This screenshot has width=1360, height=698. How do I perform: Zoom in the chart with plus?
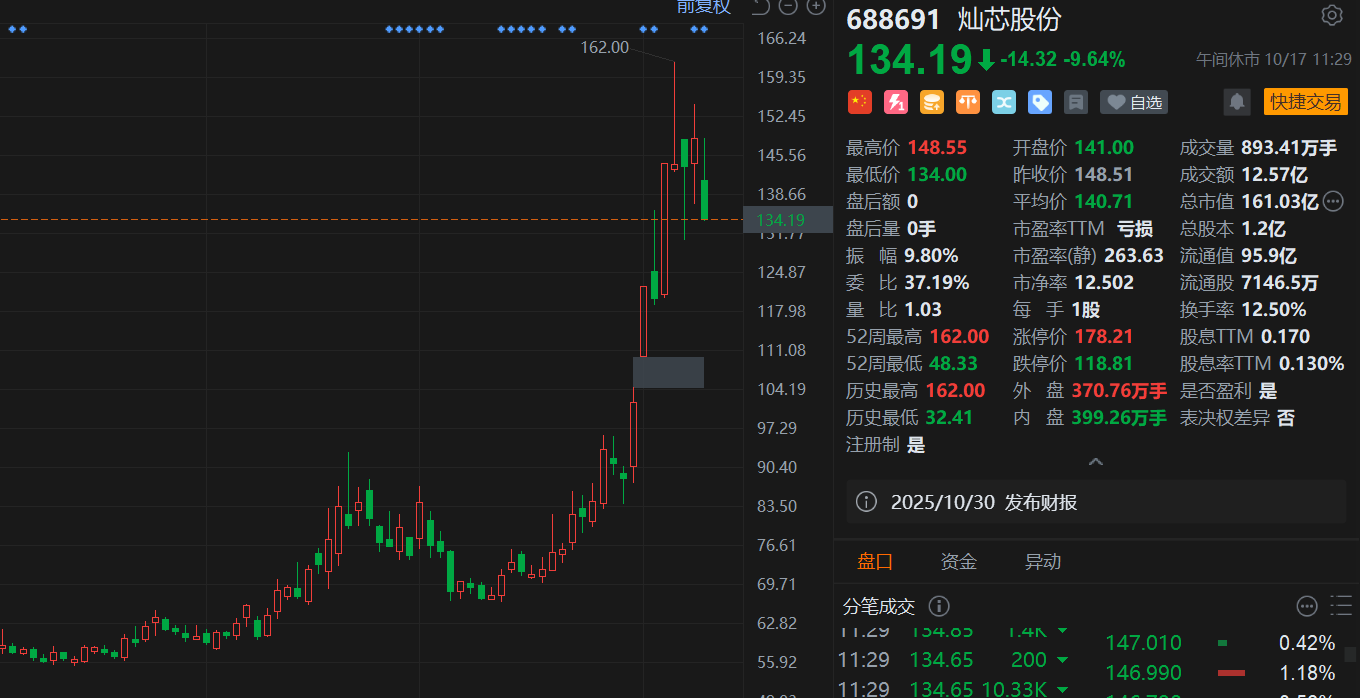816,7
